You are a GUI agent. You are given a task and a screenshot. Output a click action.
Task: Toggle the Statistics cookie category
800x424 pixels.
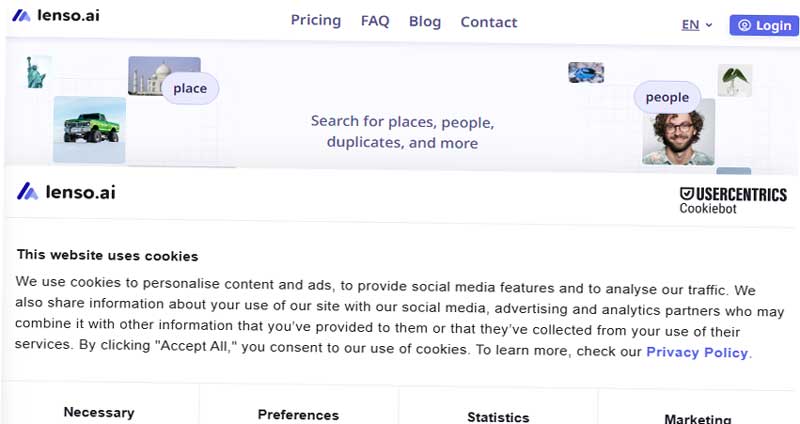click(x=498, y=417)
